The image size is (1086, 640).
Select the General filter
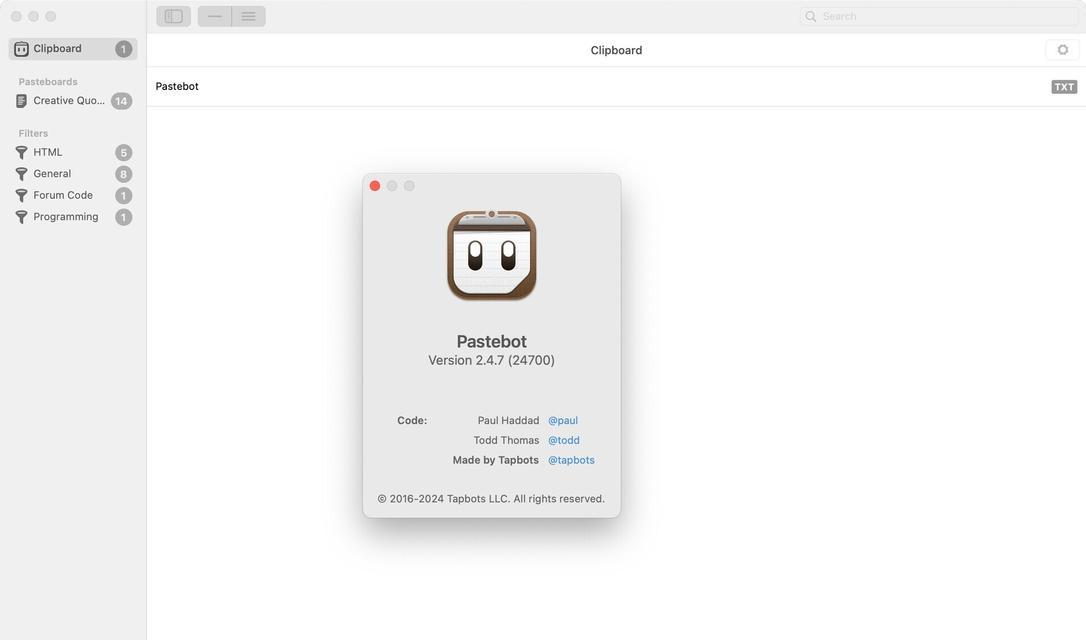pos(73,173)
